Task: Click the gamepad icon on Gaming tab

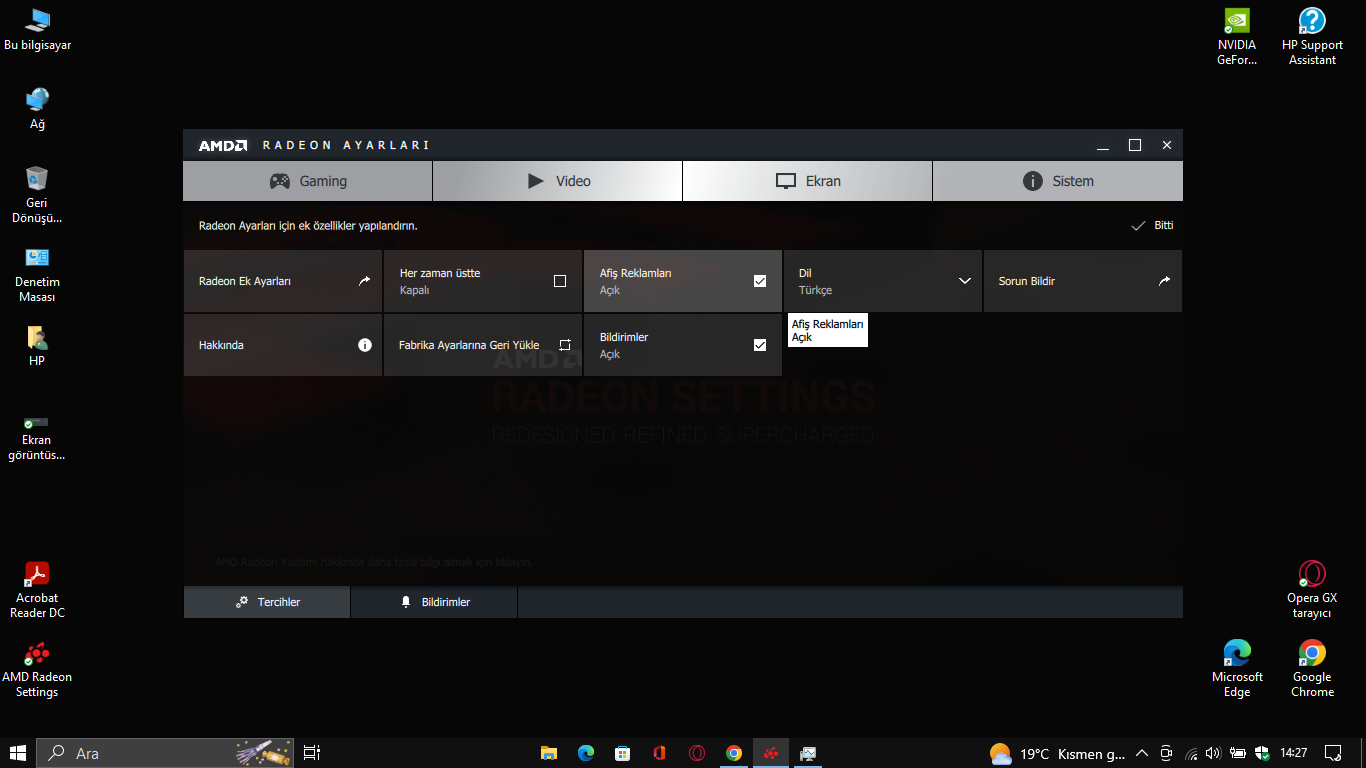Action: pyautogui.click(x=280, y=181)
